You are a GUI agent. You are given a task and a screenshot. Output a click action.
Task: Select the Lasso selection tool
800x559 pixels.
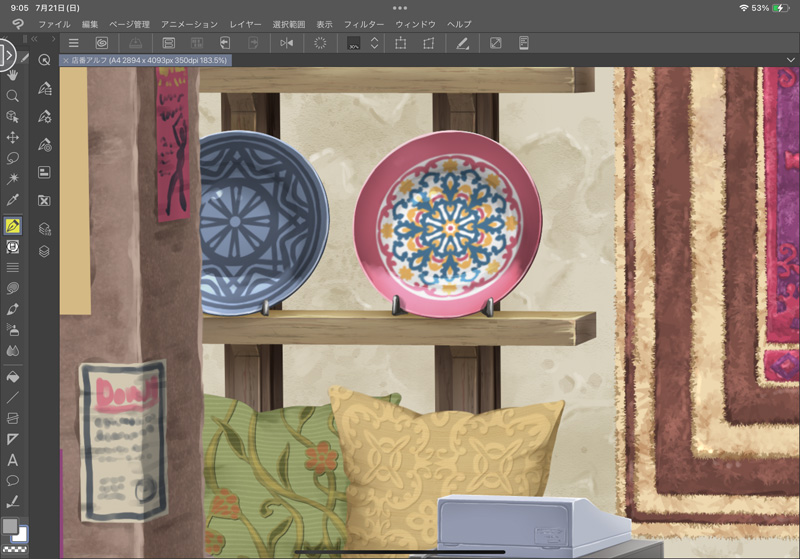click(x=13, y=158)
